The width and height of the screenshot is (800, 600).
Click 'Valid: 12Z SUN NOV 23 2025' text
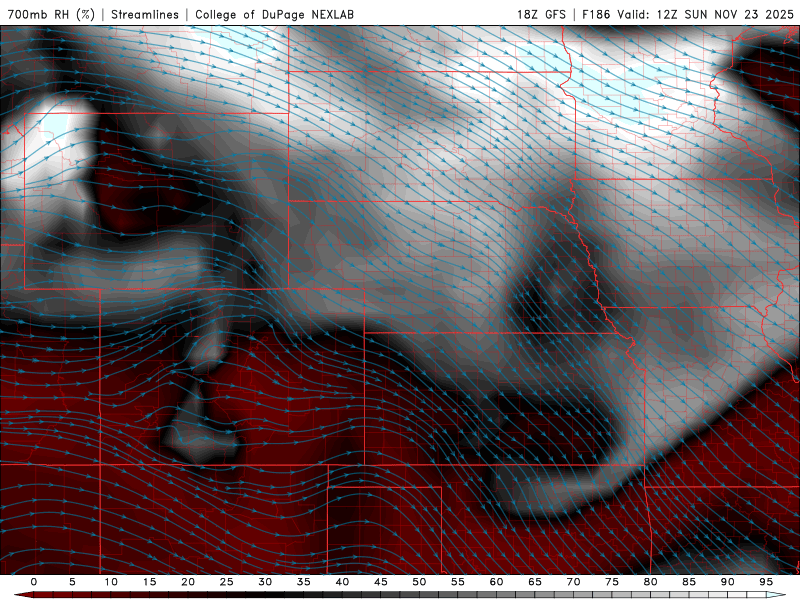pyautogui.click(x=706, y=14)
